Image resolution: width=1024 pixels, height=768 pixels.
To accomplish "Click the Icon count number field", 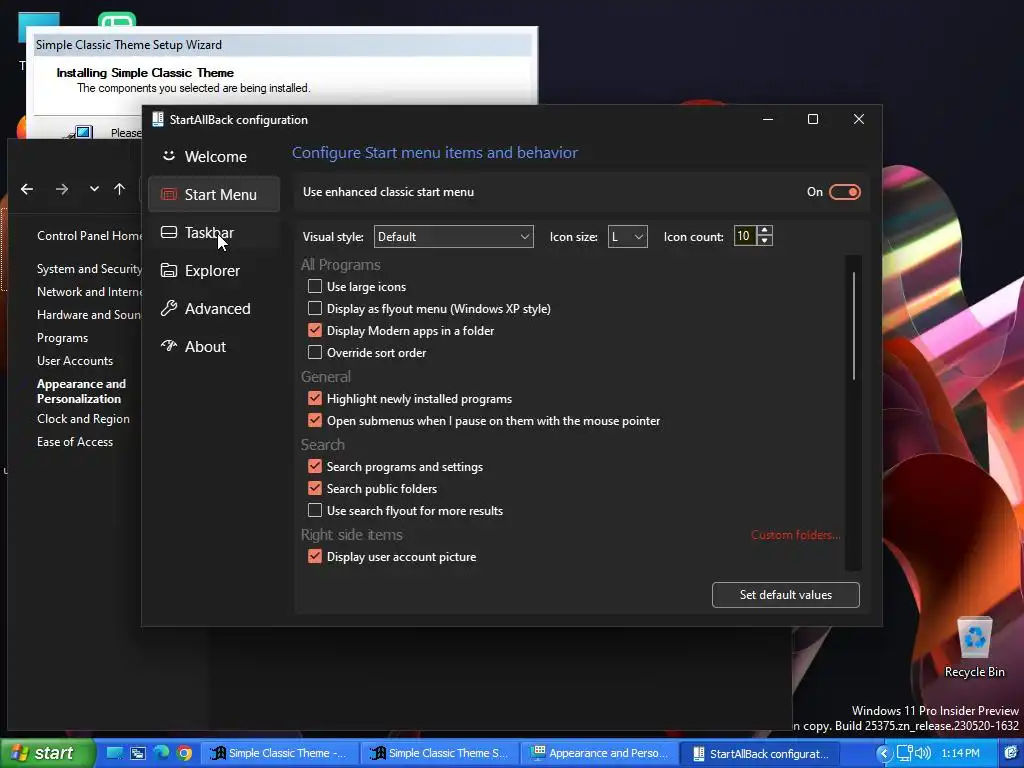I will [x=744, y=236].
